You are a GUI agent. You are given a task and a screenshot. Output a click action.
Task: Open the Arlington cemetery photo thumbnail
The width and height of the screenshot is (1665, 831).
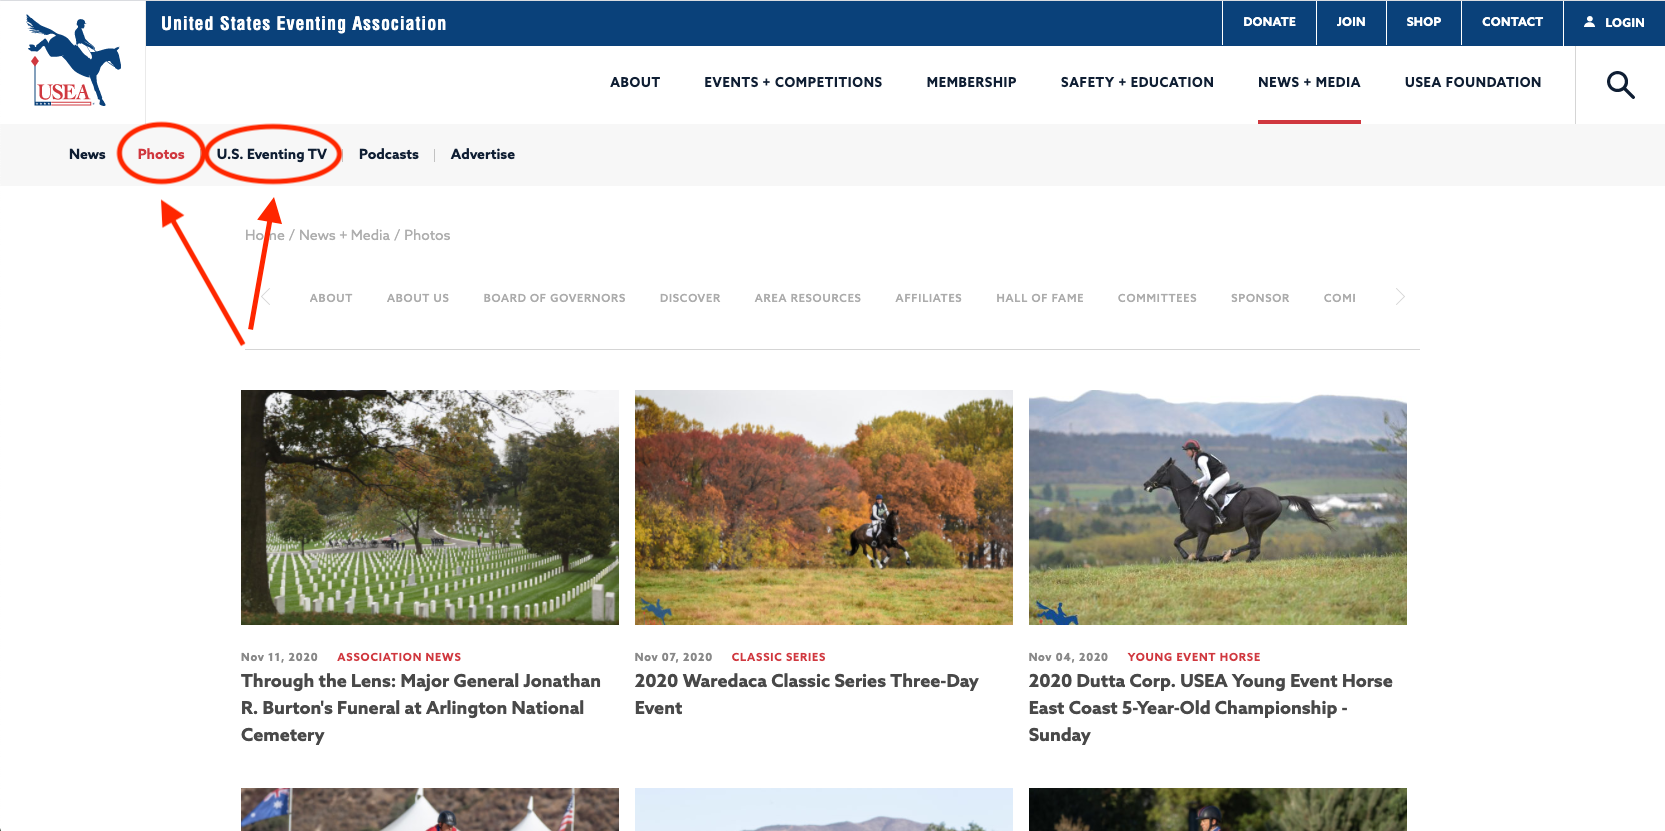click(429, 507)
